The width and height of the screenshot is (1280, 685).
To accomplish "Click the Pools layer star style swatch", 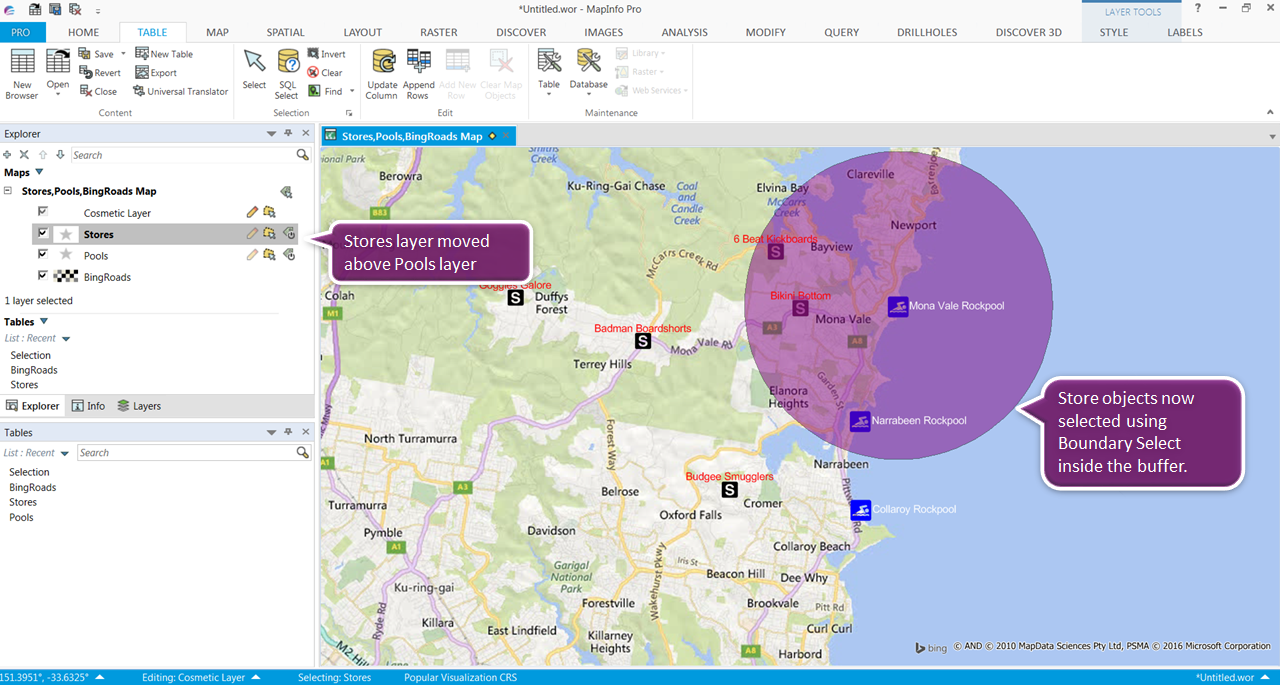I will pos(66,255).
